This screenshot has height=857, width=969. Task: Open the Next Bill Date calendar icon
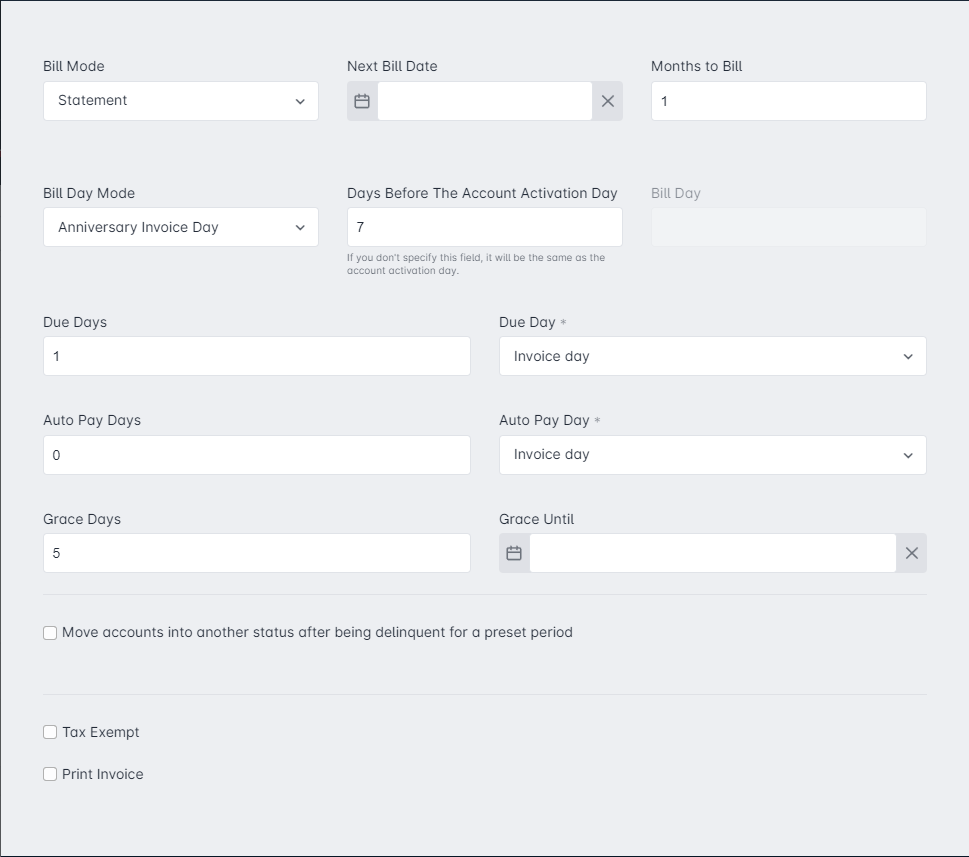click(x=362, y=101)
